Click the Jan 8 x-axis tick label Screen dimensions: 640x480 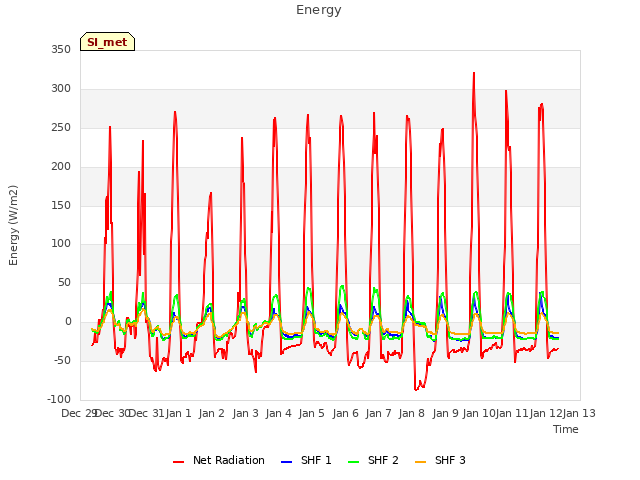coord(411,413)
